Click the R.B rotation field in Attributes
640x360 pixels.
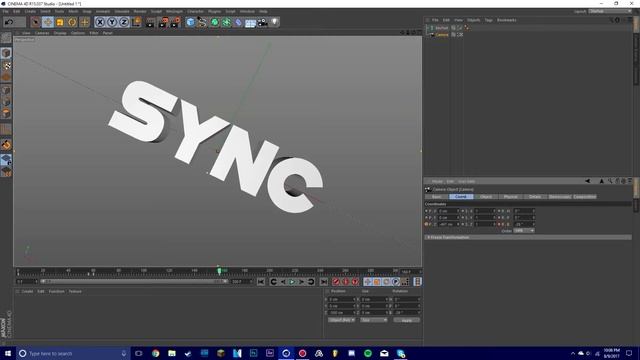click(524, 224)
